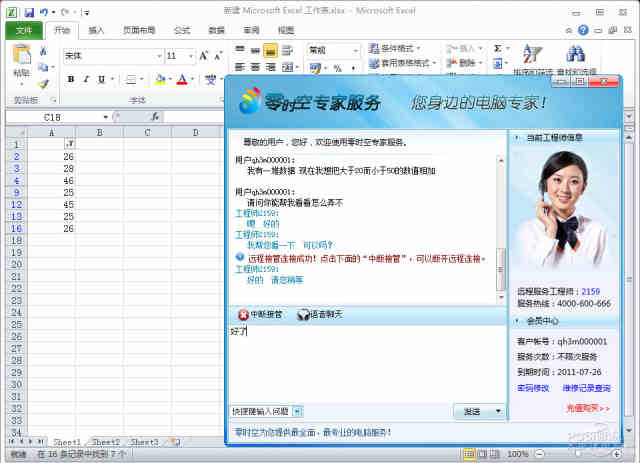640x463 pixels.
Task: Click the Send message button
Action: point(473,412)
